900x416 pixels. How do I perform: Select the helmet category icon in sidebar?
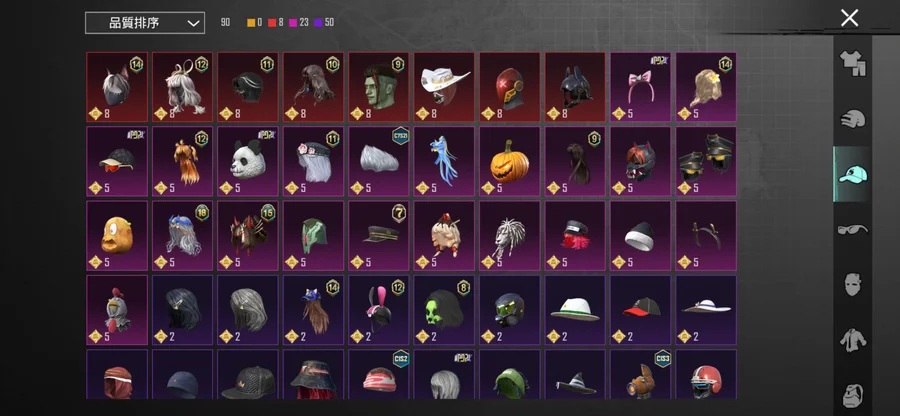pyautogui.click(x=852, y=119)
